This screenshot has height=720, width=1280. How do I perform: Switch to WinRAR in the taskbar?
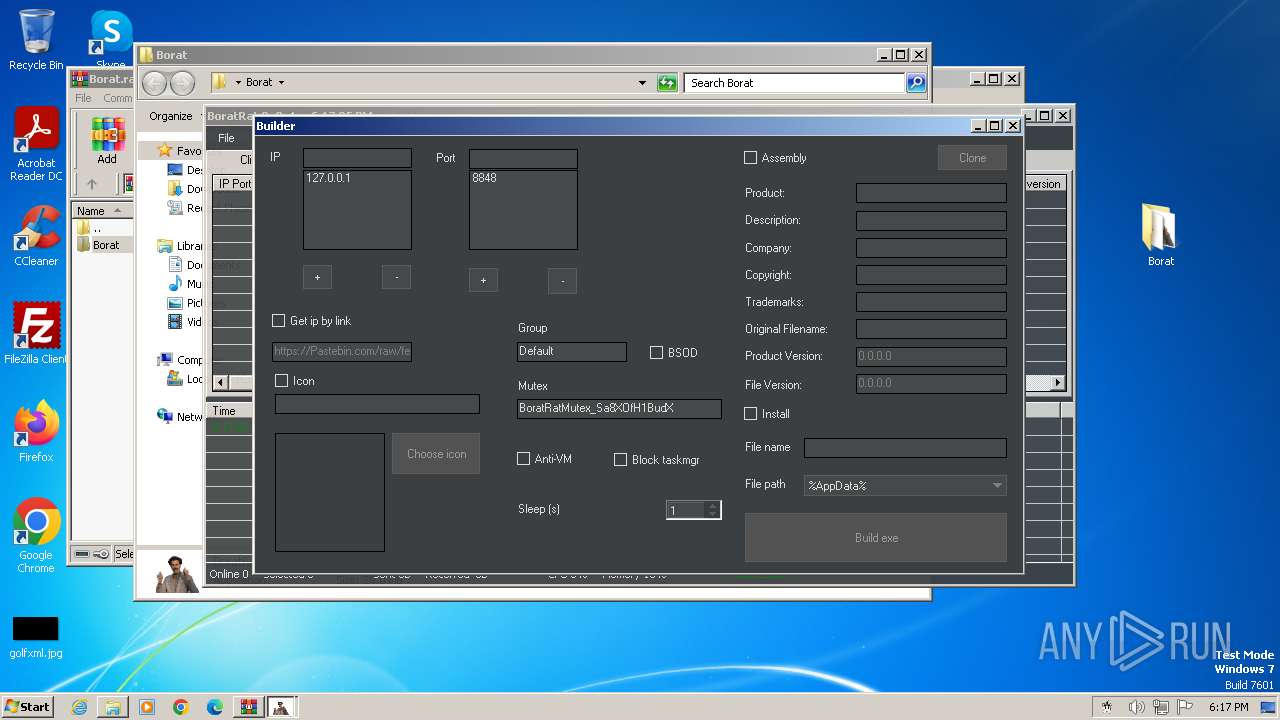(248, 707)
